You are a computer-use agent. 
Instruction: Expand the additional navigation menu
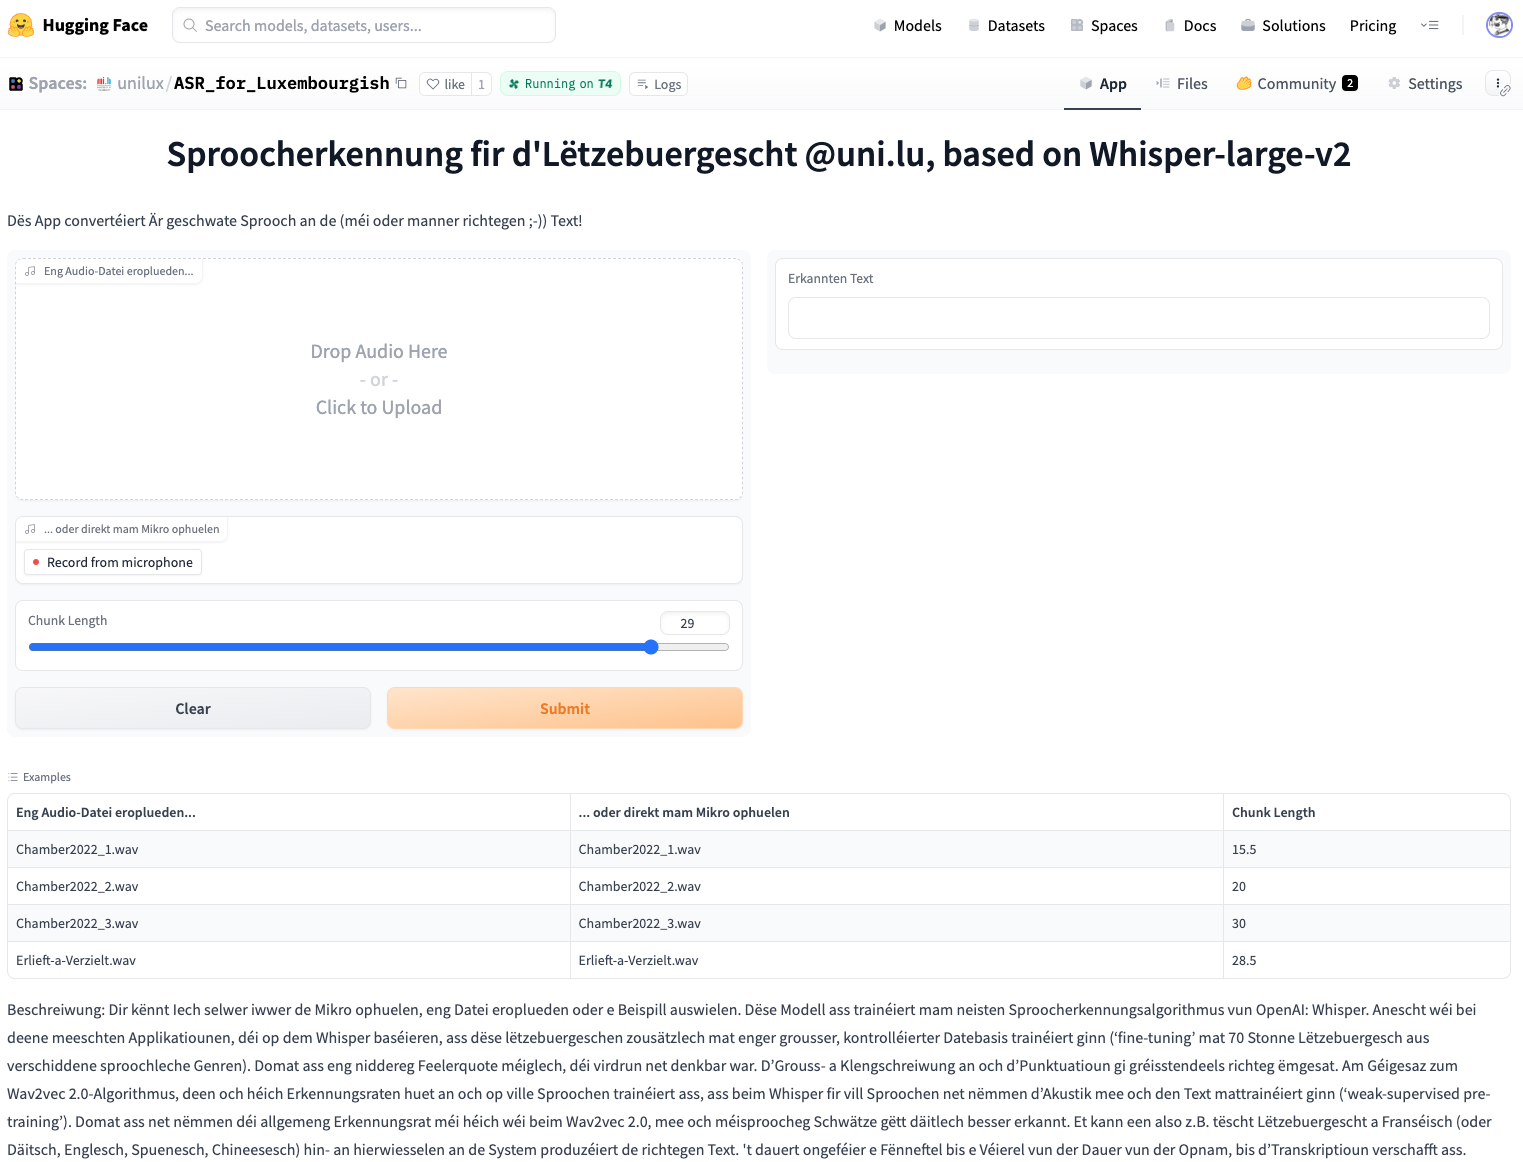pos(1430,25)
